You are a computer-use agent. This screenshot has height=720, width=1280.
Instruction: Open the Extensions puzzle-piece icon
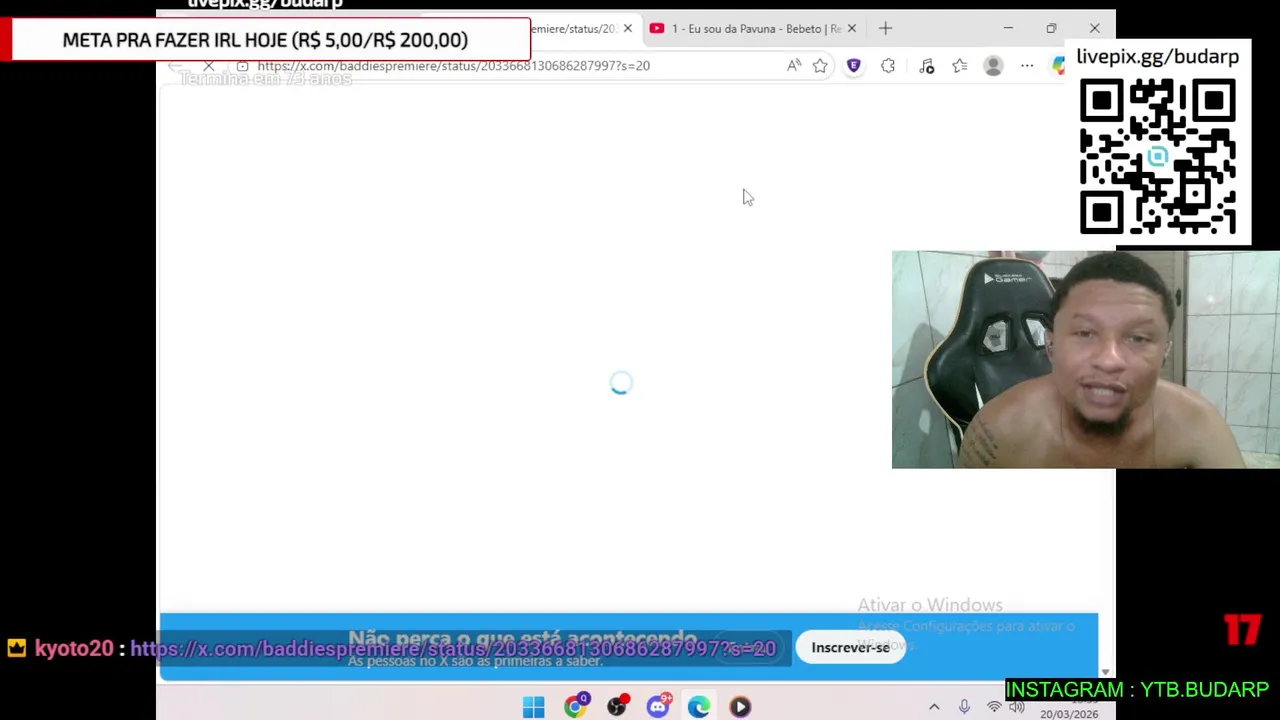[x=888, y=66]
